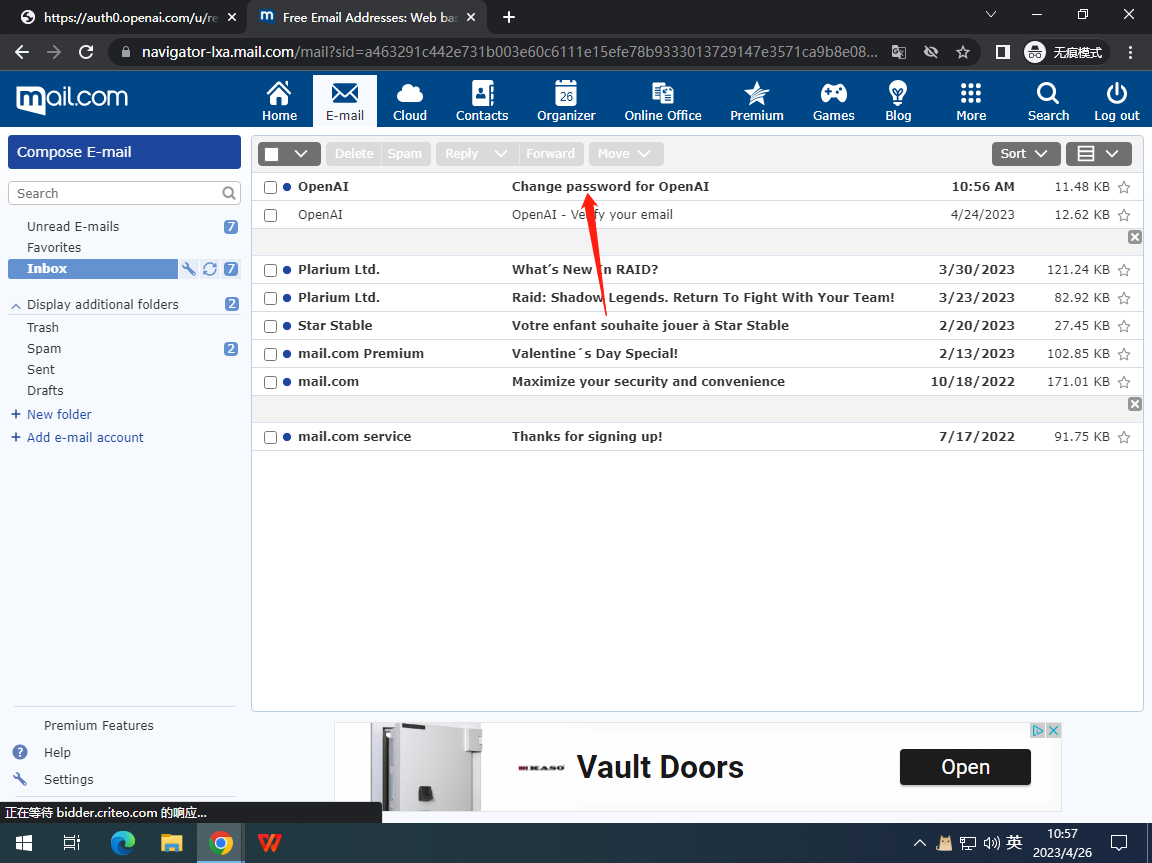This screenshot has height=863, width=1152.
Task: Click the Add e-mail account link
Action: point(85,437)
